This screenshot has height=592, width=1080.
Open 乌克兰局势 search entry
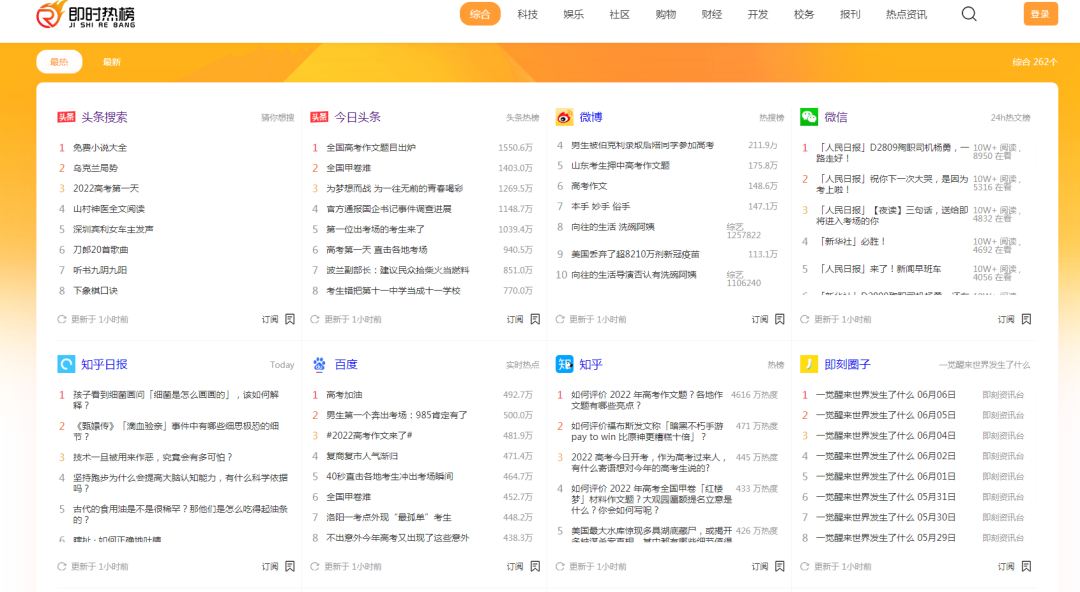96,168
